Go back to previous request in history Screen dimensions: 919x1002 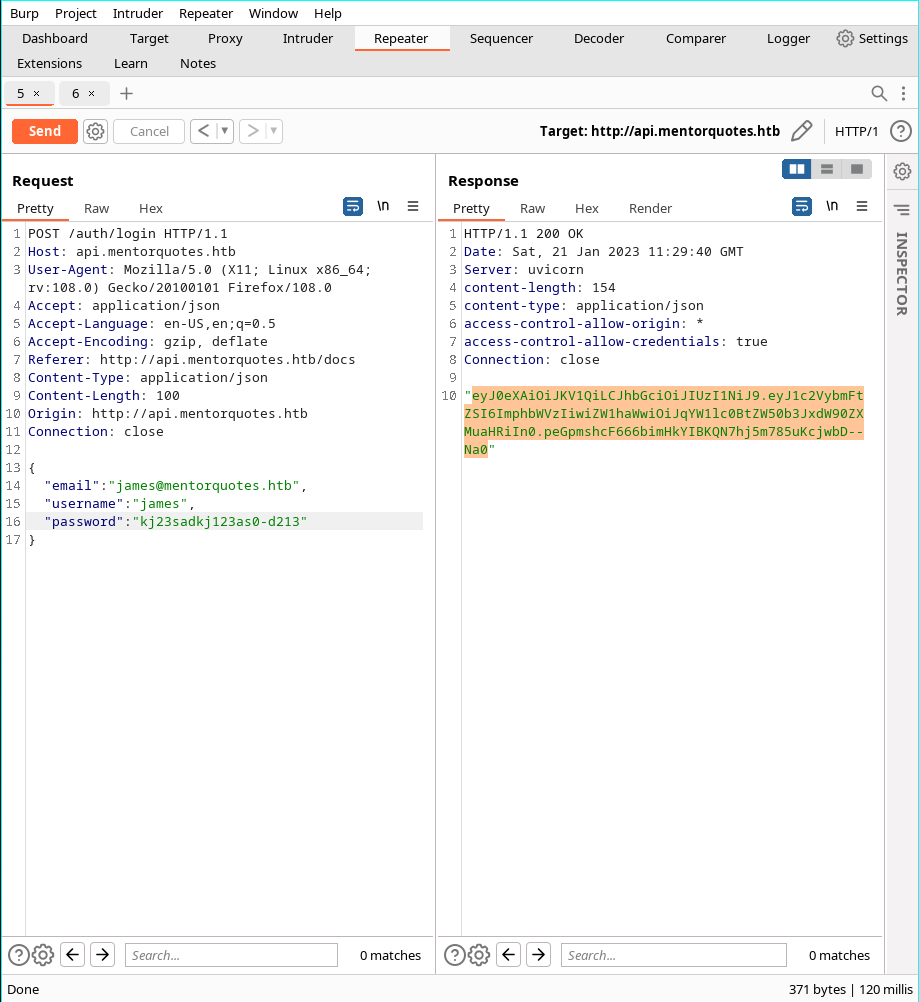pos(203,131)
